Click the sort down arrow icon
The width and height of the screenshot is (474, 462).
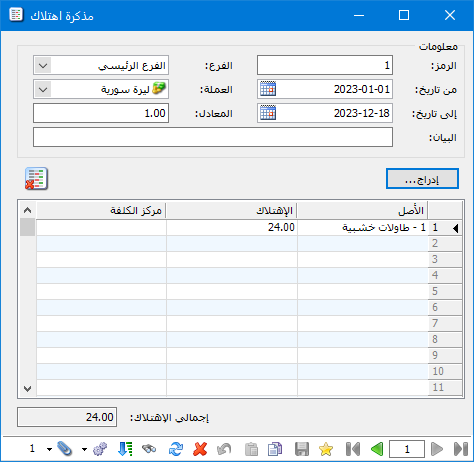pos(125,449)
